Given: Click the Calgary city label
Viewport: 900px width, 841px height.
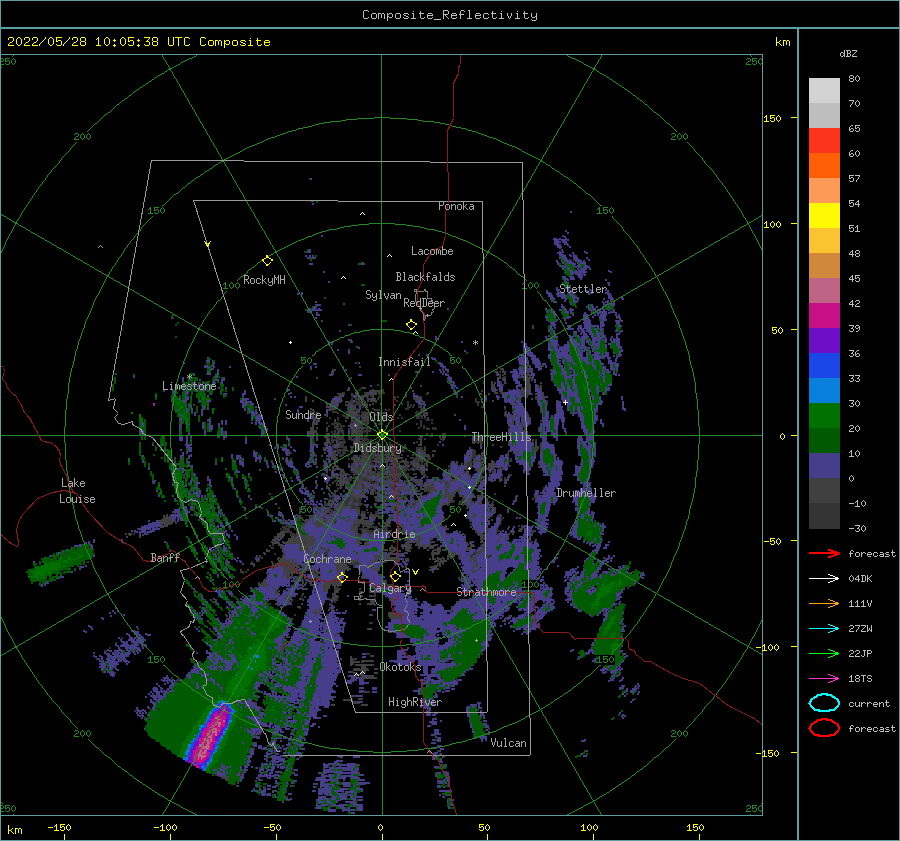Looking at the screenshot, I should point(390,588).
